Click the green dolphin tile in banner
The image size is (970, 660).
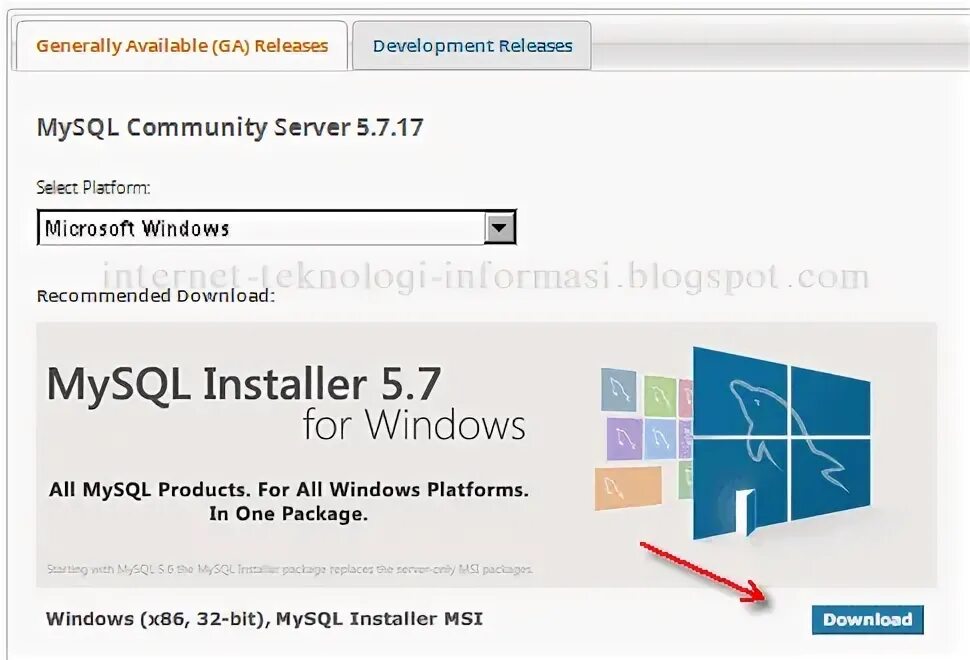click(x=659, y=395)
